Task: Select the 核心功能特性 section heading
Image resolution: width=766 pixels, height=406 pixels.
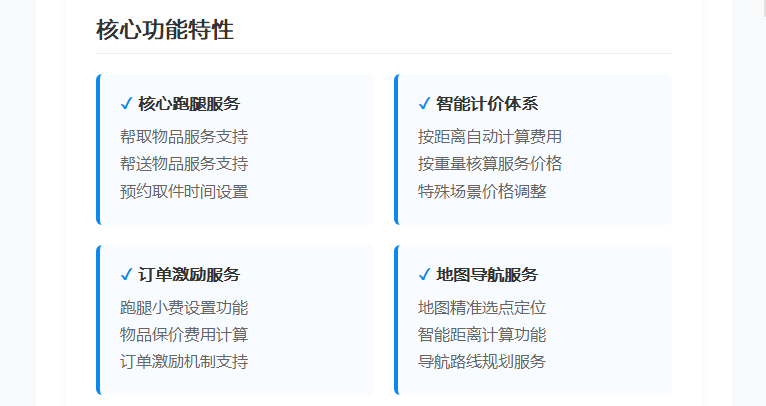Action: click(x=165, y=30)
